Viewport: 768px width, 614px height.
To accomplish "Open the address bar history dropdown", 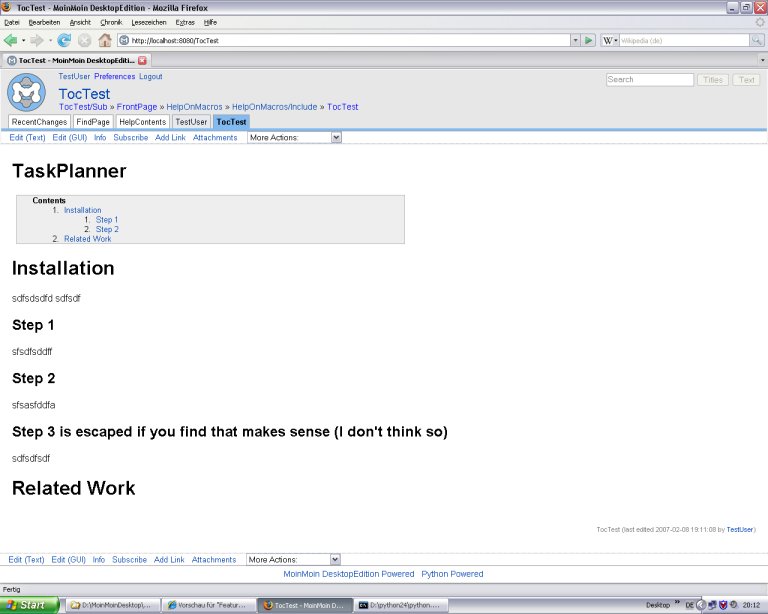I will click(x=574, y=41).
